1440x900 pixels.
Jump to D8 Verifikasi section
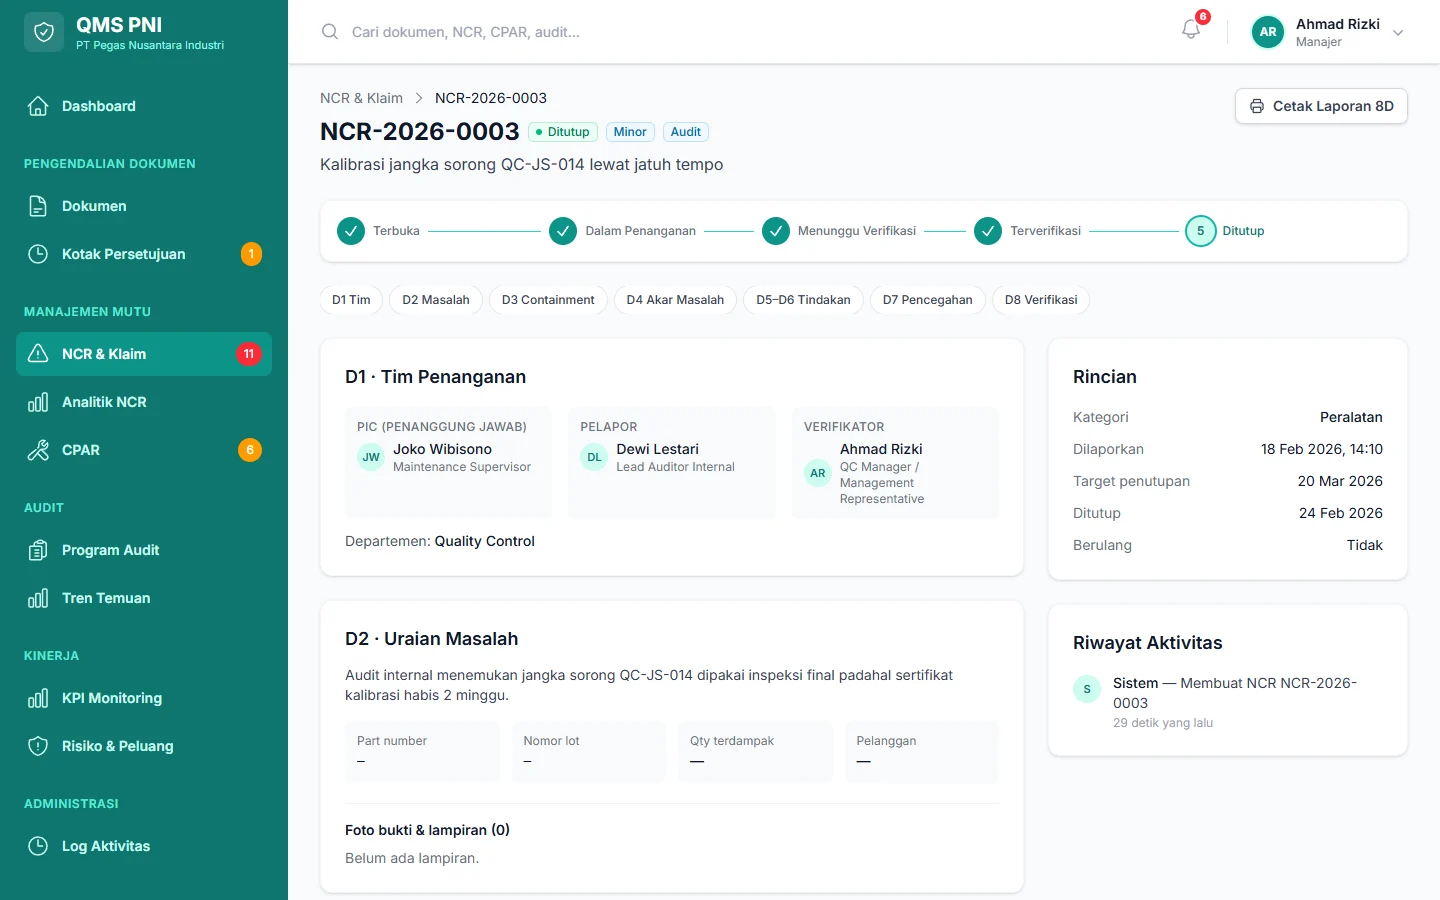point(1041,300)
